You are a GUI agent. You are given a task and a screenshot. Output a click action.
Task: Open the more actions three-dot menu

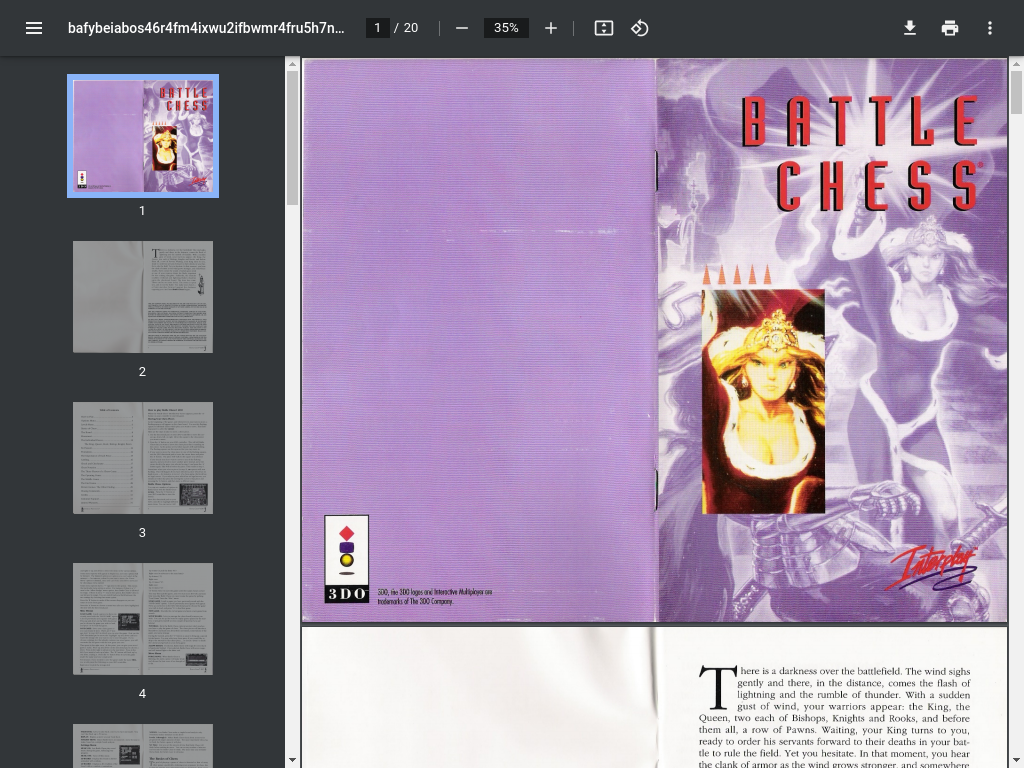coord(989,28)
